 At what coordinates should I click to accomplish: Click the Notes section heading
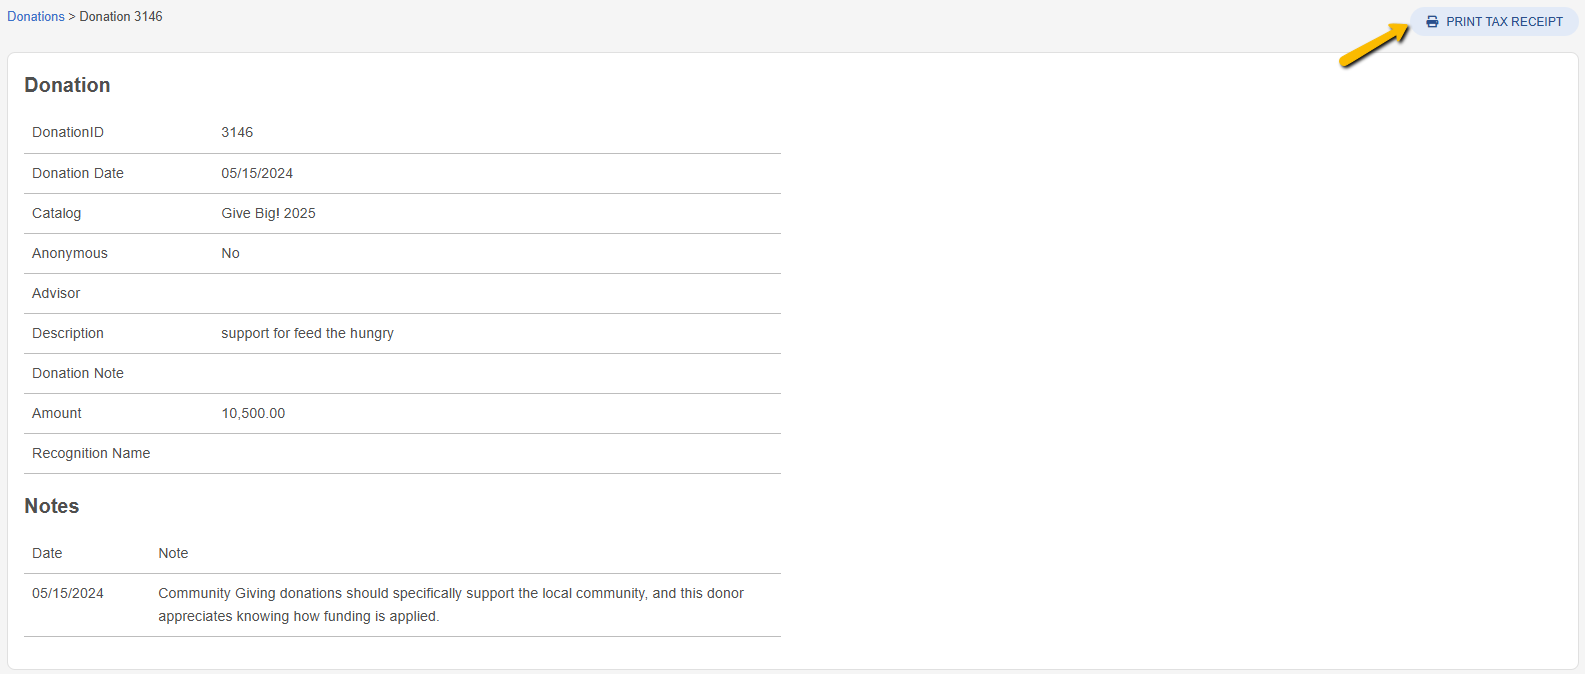[52, 506]
